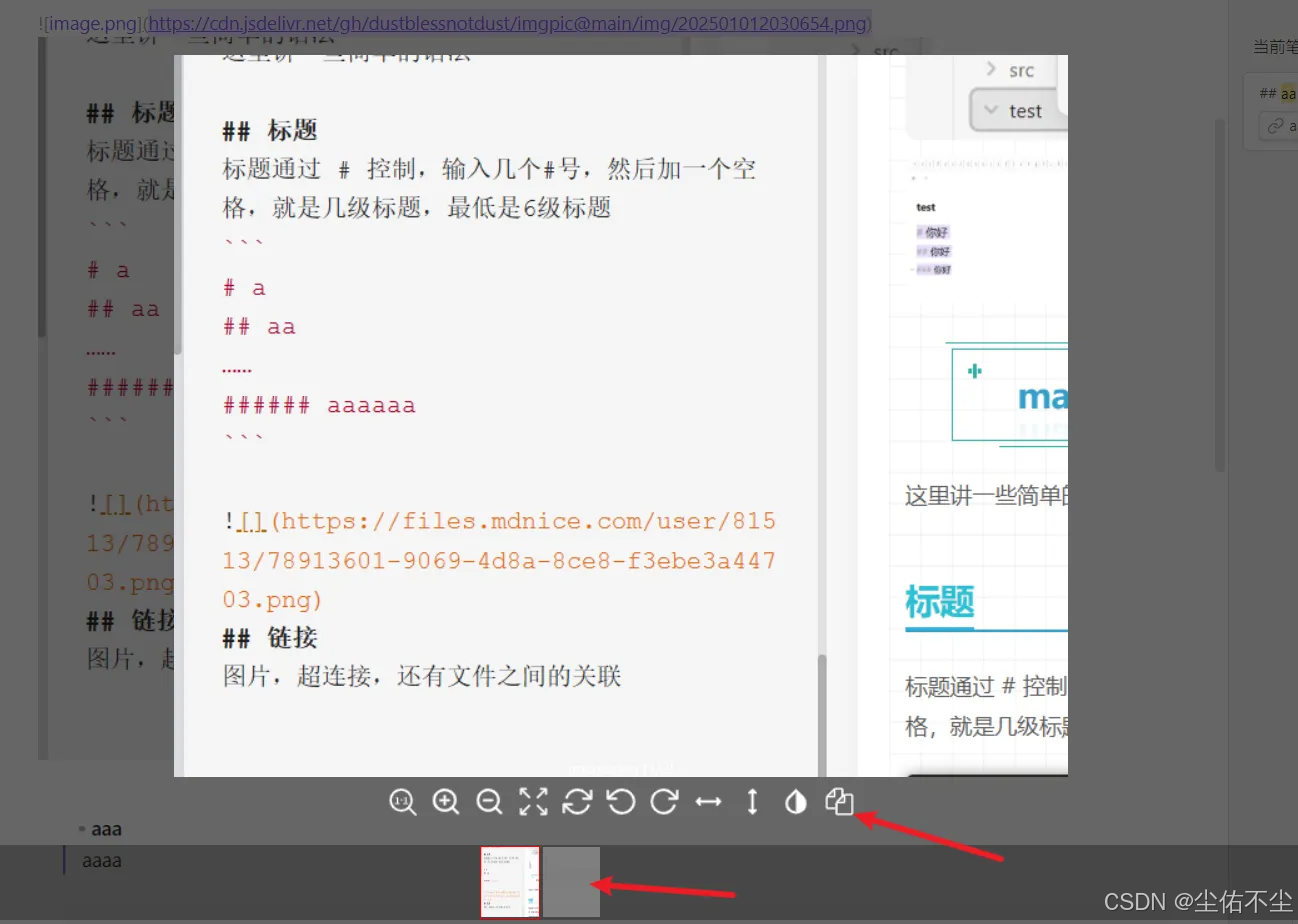Reset the image with the circular refresh icon
The height and width of the screenshot is (924, 1298).
(x=577, y=802)
